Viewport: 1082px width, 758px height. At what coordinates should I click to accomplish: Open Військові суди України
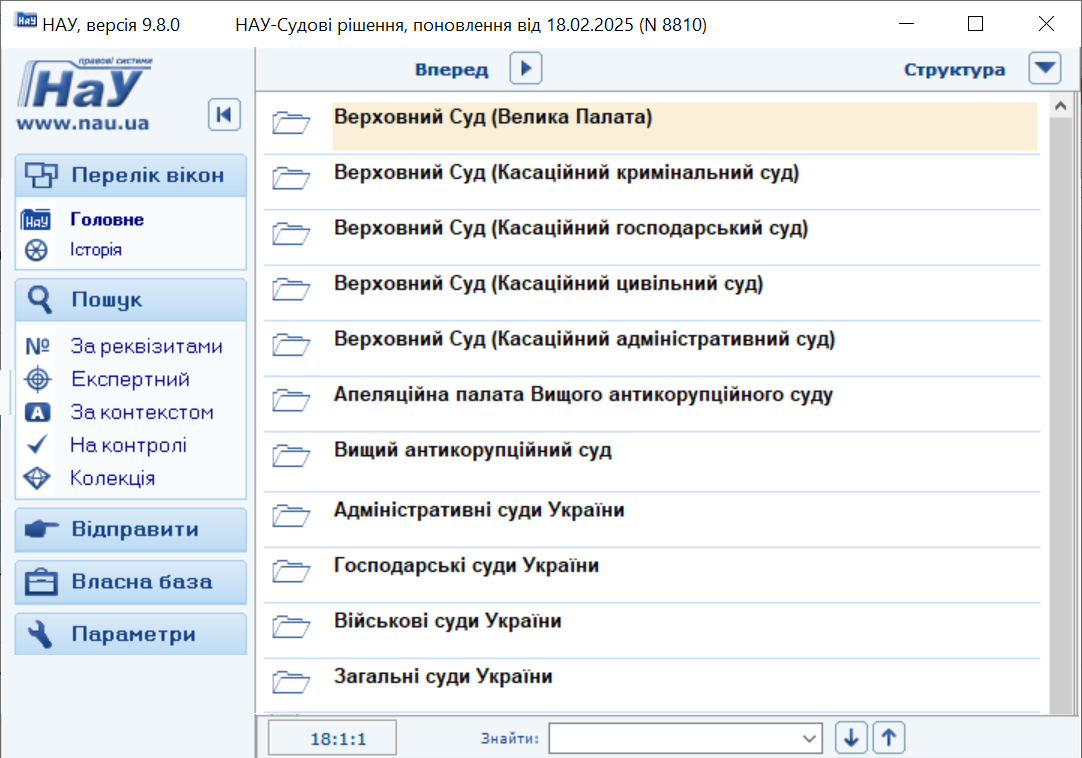(448, 621)
